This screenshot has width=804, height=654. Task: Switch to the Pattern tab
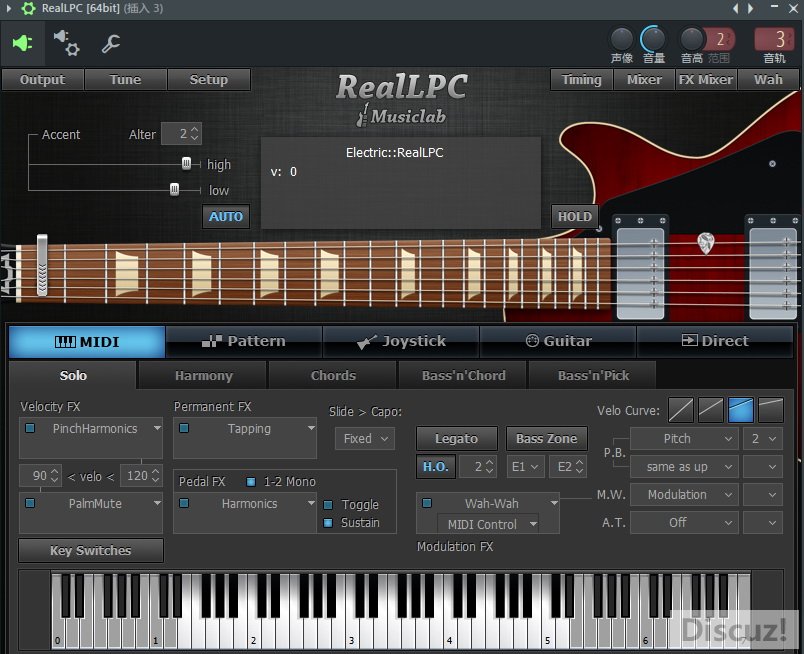click(243, 341)
